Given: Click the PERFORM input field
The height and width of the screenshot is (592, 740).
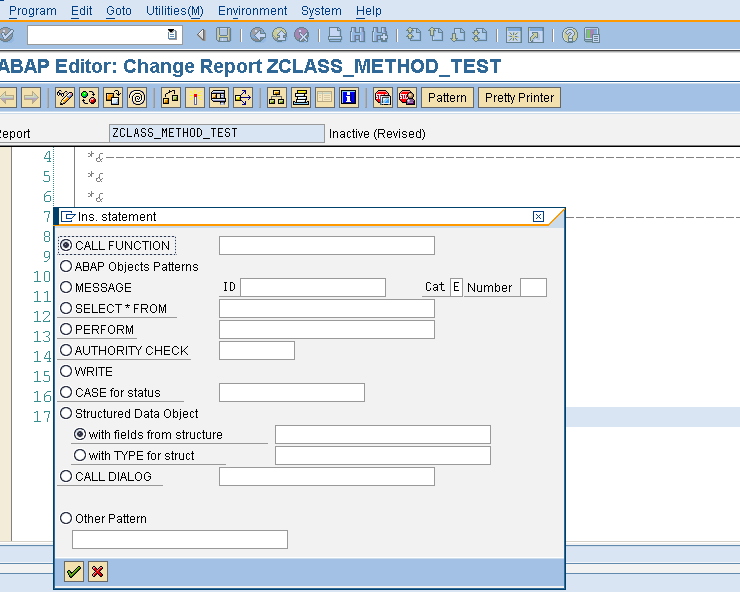Looking at the screenshot, I should (x=327, y=330).
